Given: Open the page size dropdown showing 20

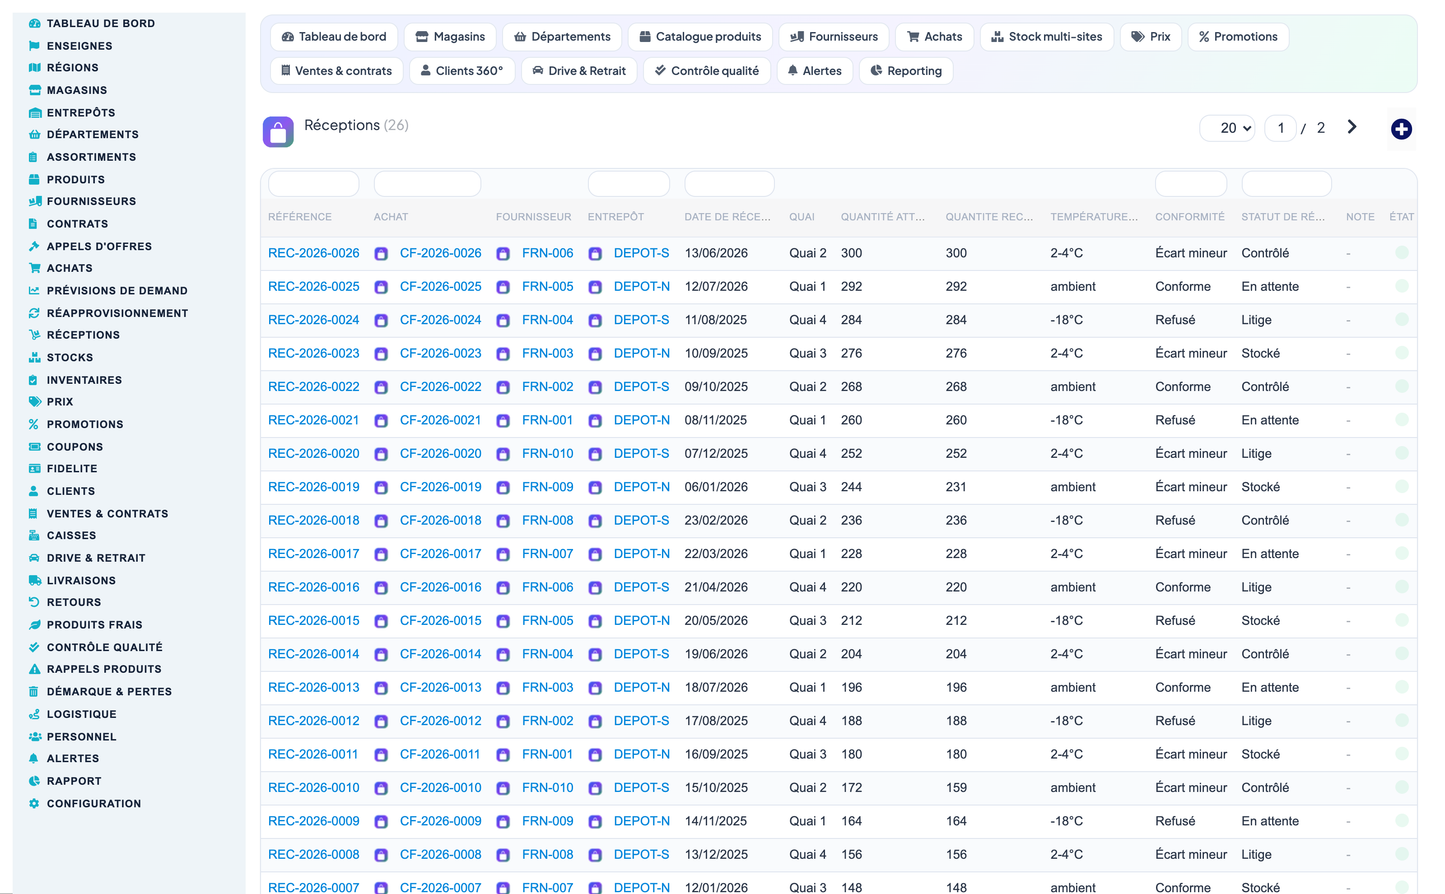Looking at the screenshot, I should pyautogui.click(x=1227, y=128).
